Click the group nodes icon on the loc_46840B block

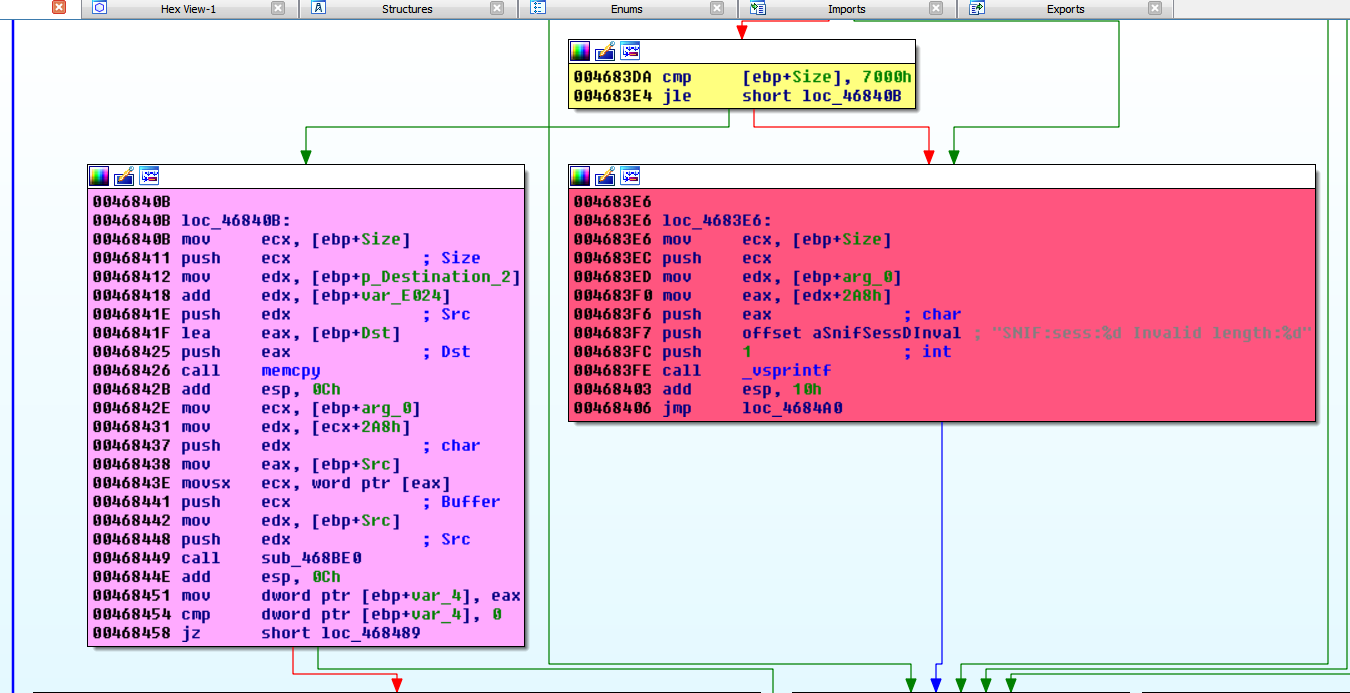pos(149,176)
